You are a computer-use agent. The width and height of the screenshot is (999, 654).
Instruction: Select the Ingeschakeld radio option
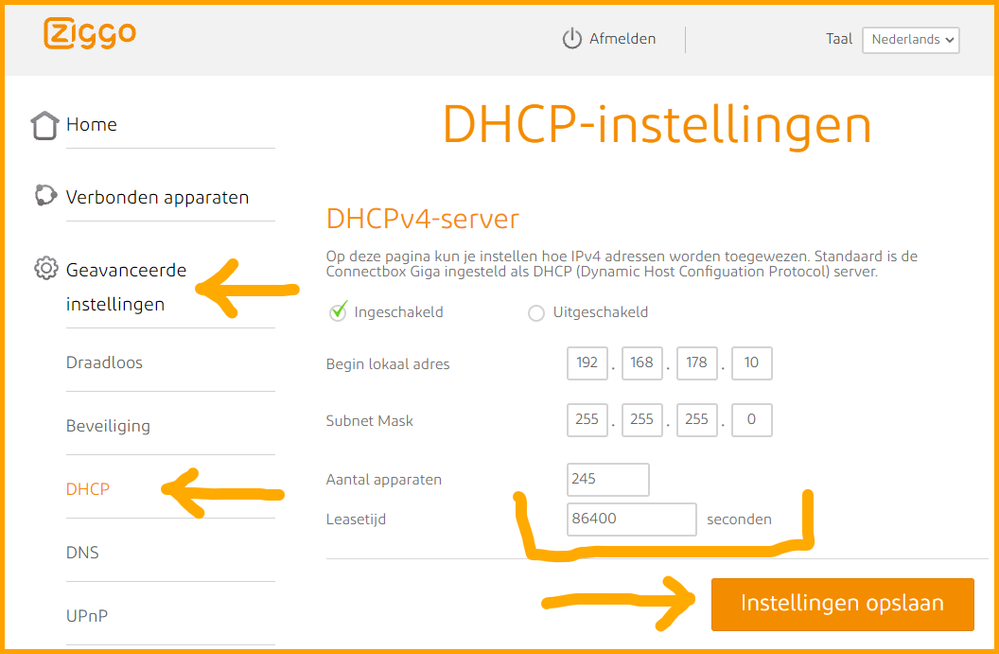point(338,313)
